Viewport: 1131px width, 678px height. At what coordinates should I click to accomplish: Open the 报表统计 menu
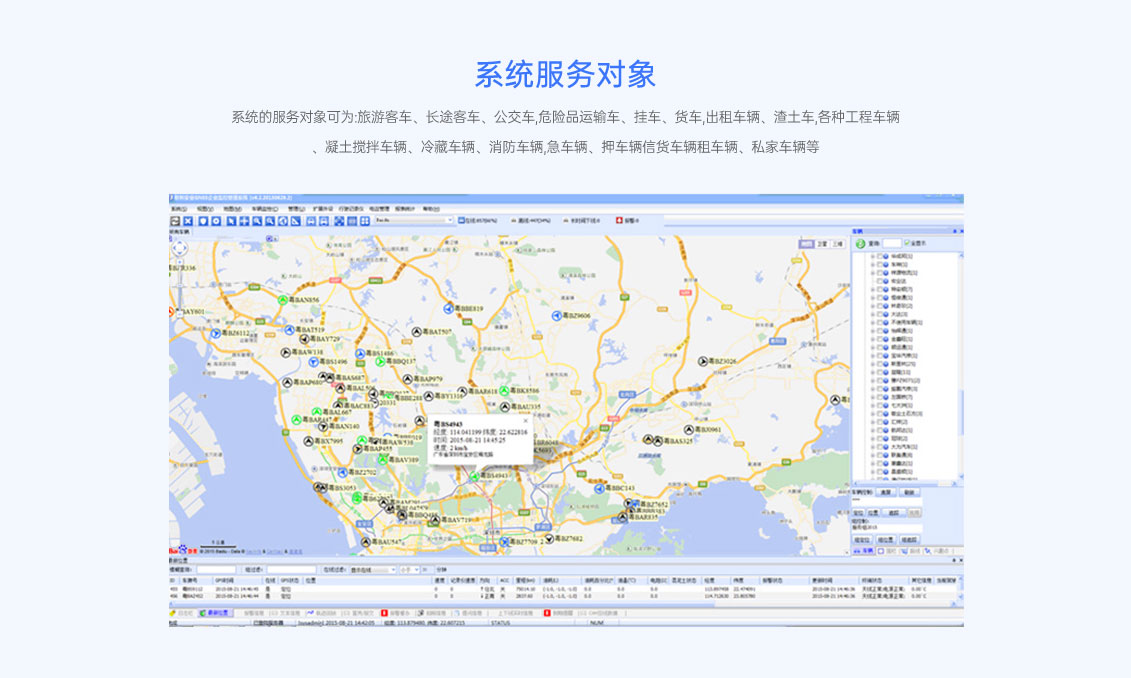(x=405, y=209)
